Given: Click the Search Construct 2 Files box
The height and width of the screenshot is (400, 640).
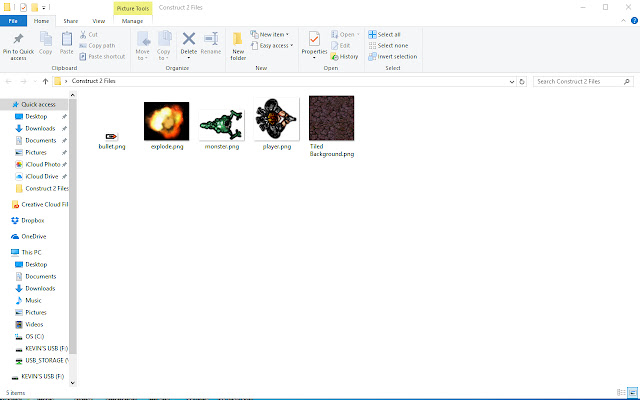Looking at the screenshot, I should [x=583, y=82].
